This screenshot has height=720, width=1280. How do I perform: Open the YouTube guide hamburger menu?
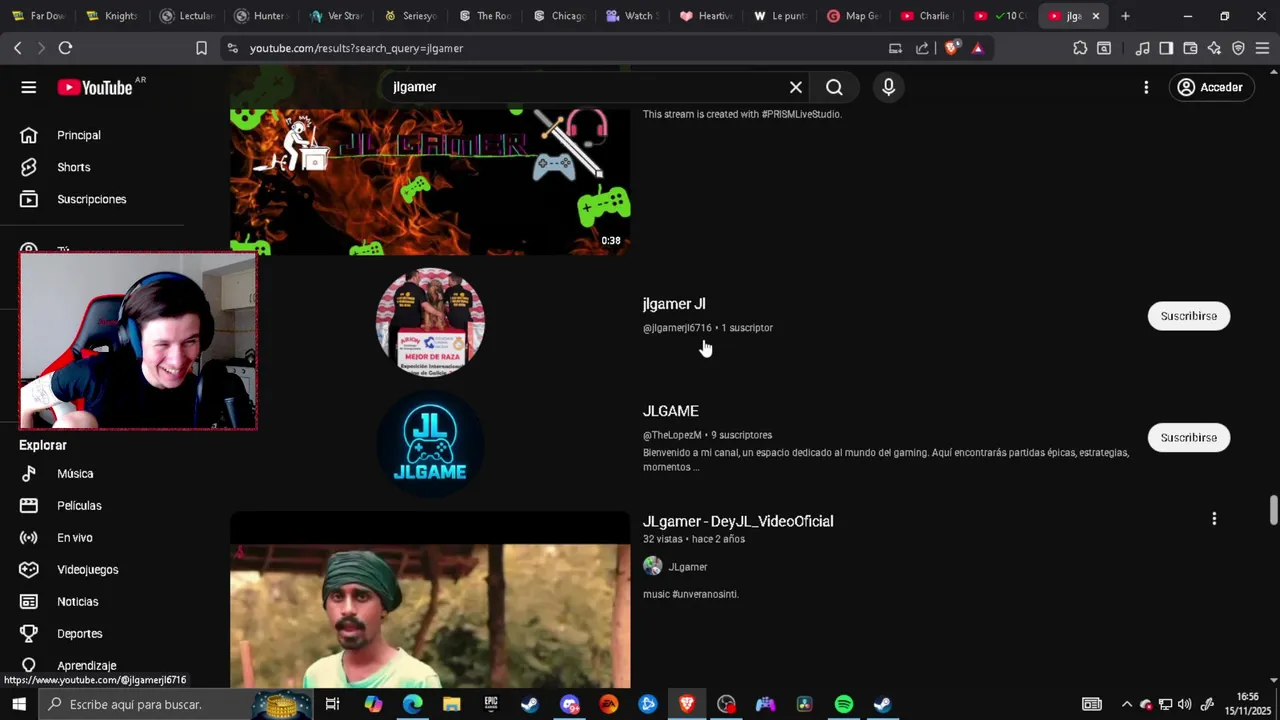29,87
